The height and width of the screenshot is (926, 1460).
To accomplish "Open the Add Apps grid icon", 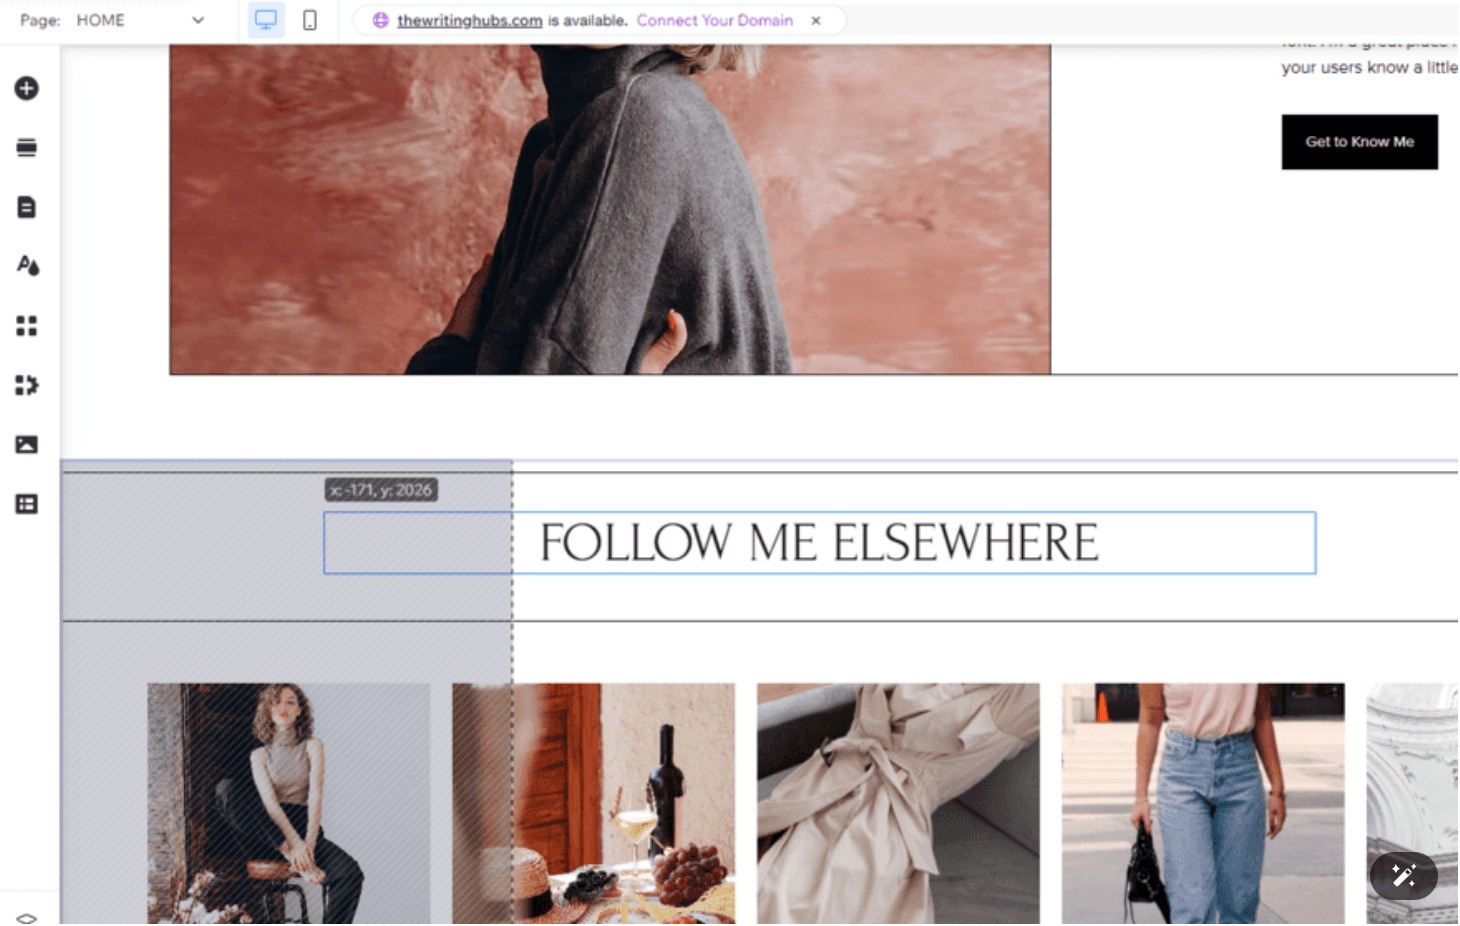I will click(x=27, y=326).
